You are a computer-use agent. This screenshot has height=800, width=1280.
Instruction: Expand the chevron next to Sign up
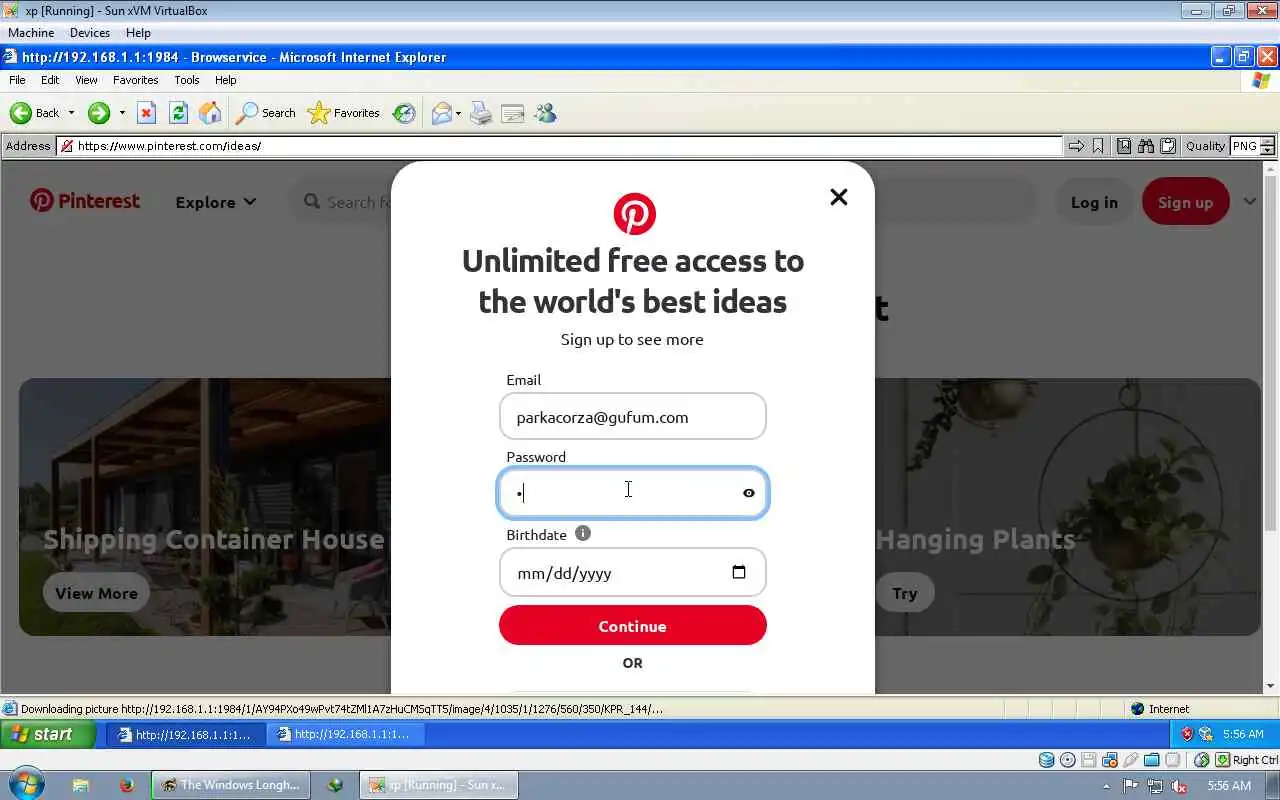[1250, 201]
